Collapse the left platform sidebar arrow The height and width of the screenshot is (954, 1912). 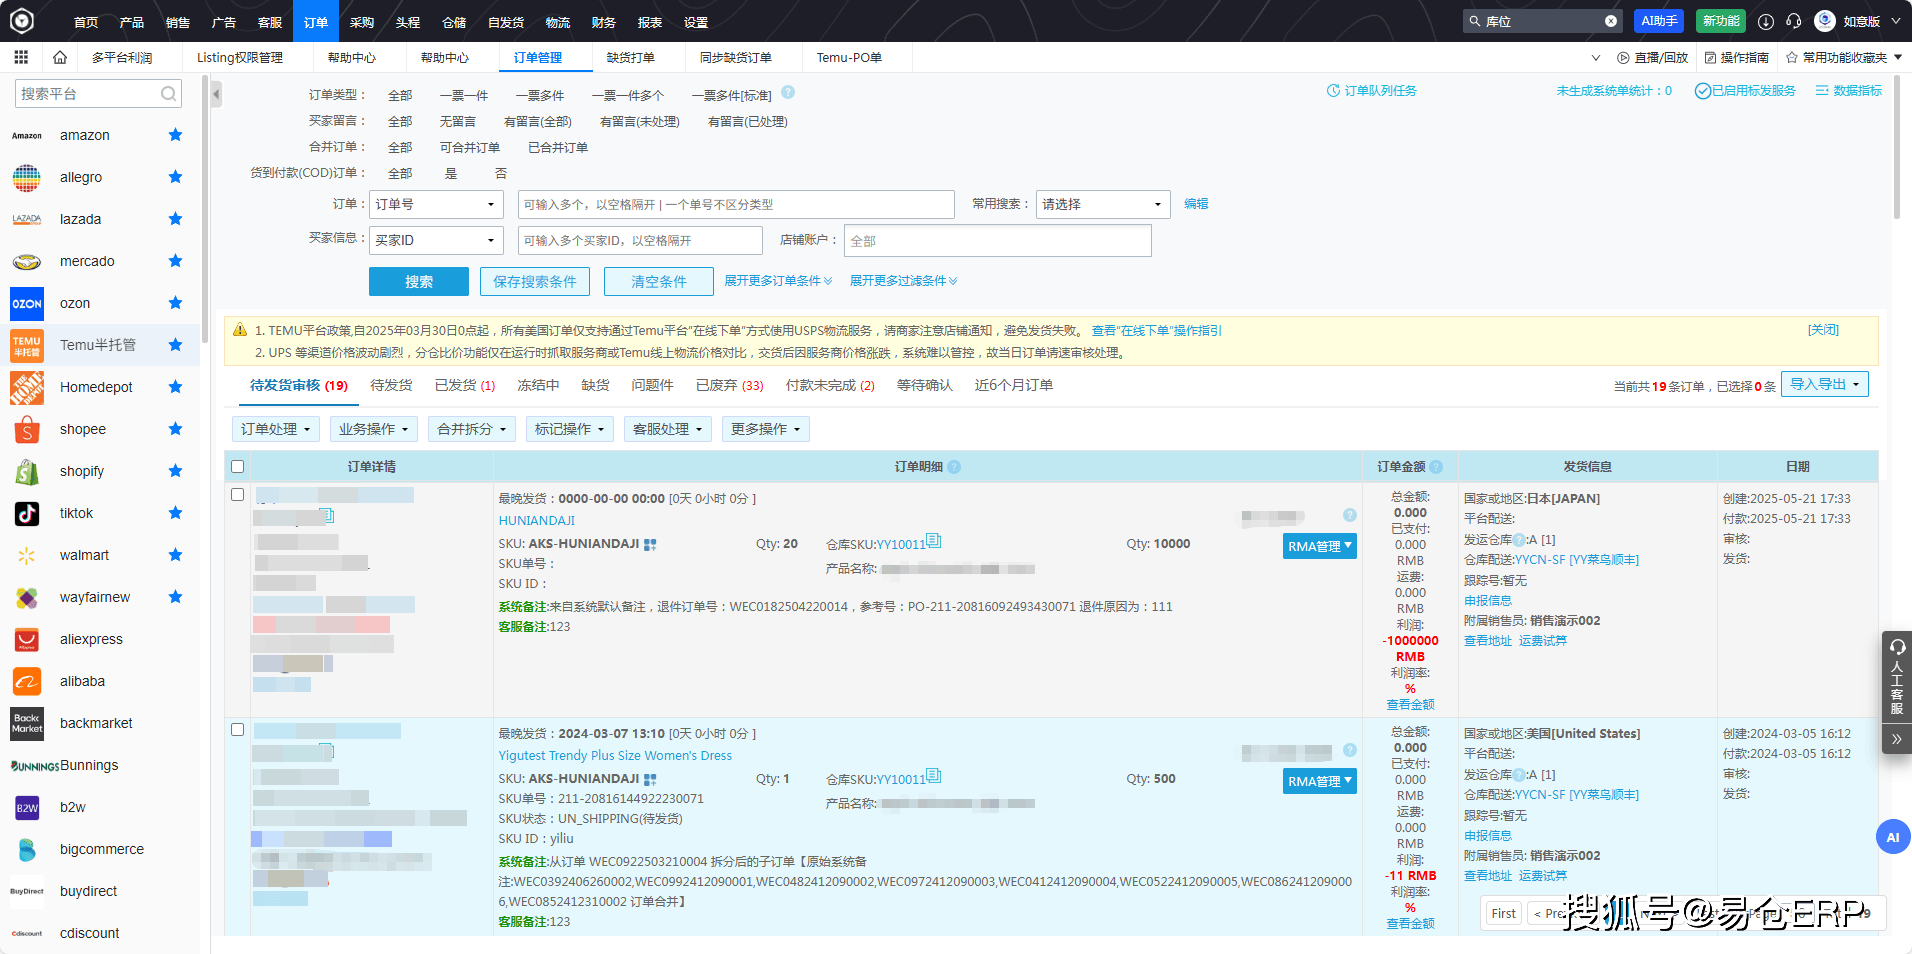[x=216, y=95]
